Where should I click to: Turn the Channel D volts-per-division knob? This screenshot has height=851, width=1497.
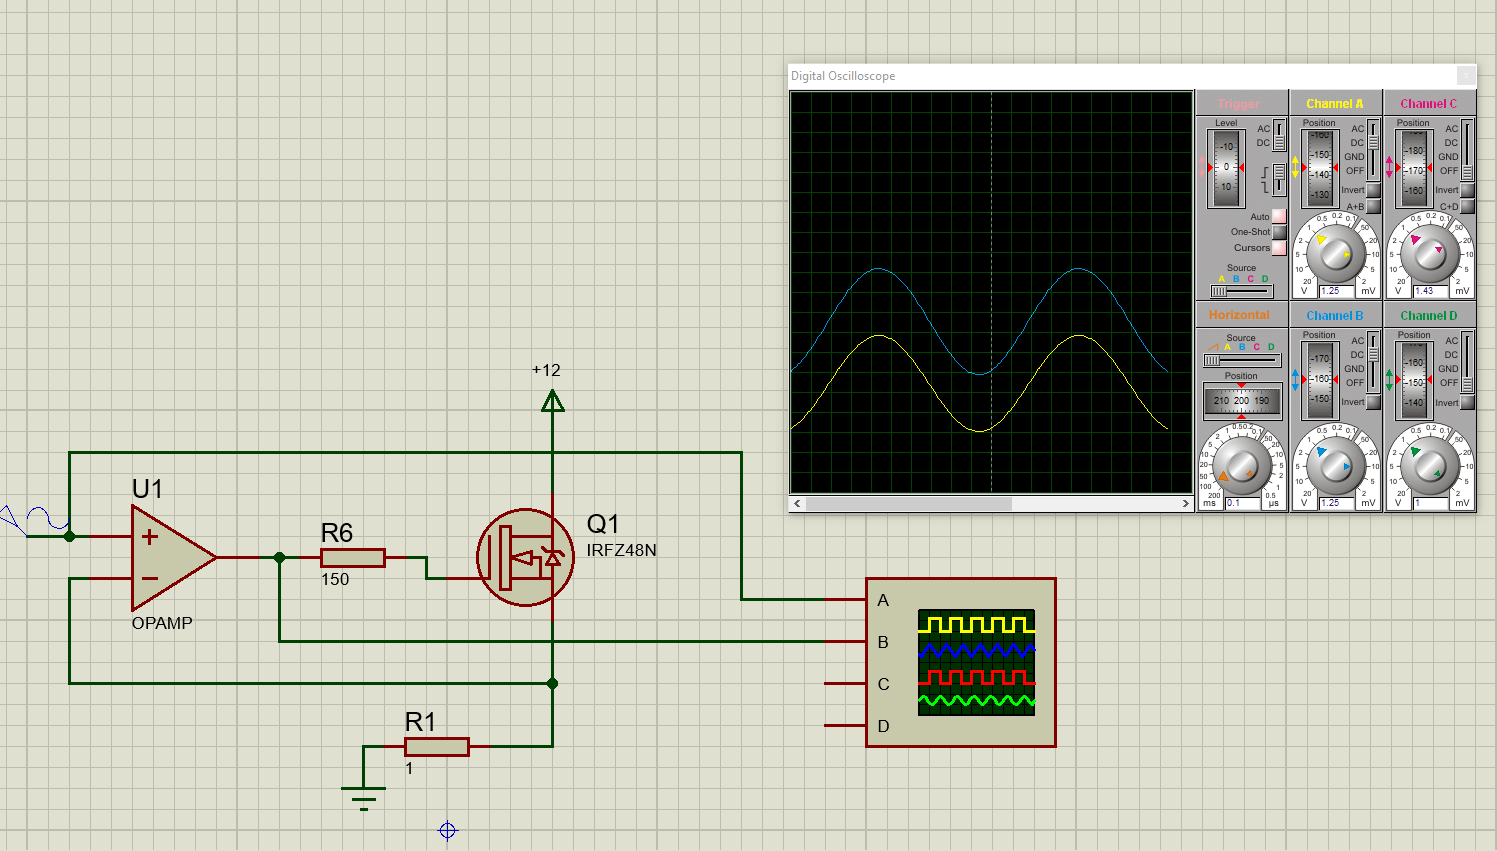tap(1430, 466)
